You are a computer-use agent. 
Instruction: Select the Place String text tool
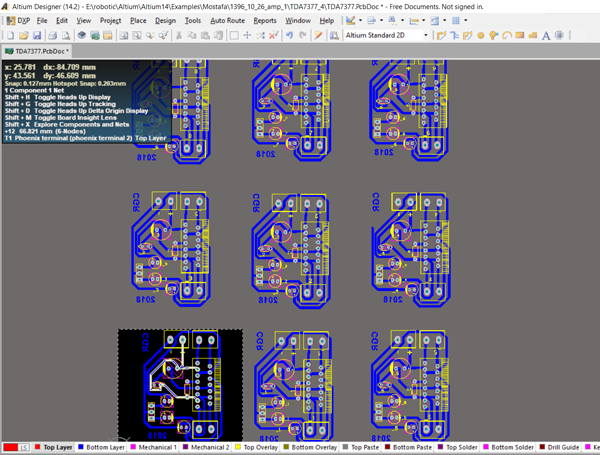point(545,35)
